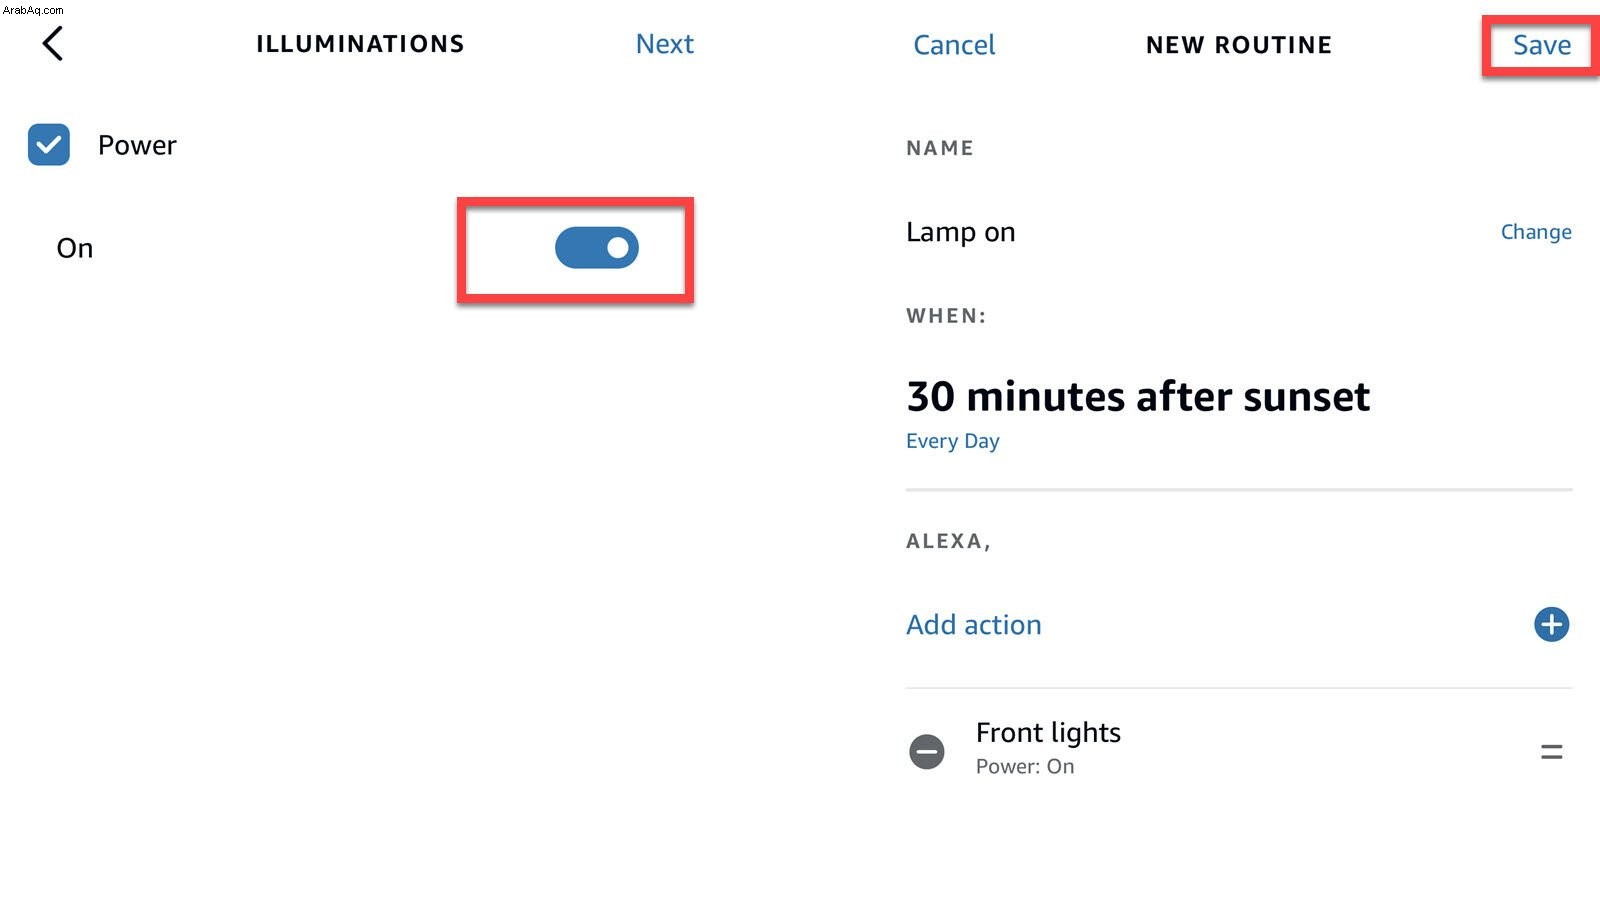Tap the On label next to the toggle

point(75,248)
